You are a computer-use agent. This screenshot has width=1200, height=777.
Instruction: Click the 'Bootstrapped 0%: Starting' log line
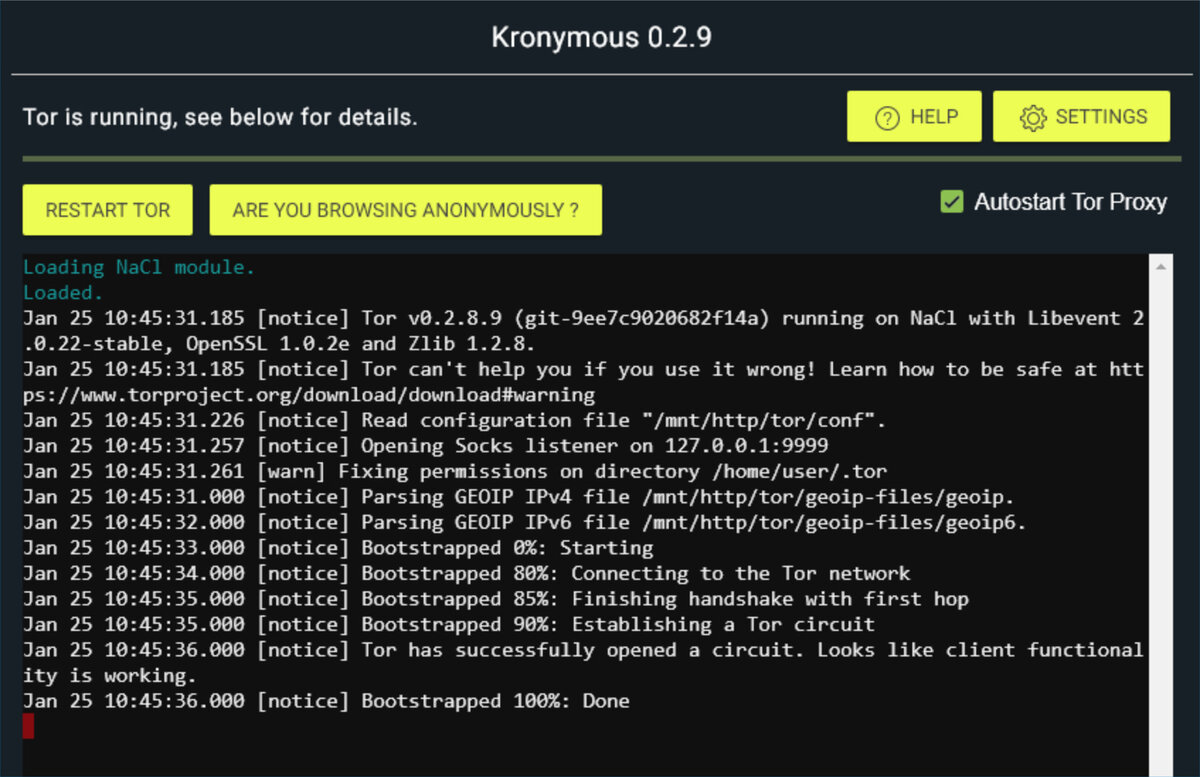coord(338,548)
